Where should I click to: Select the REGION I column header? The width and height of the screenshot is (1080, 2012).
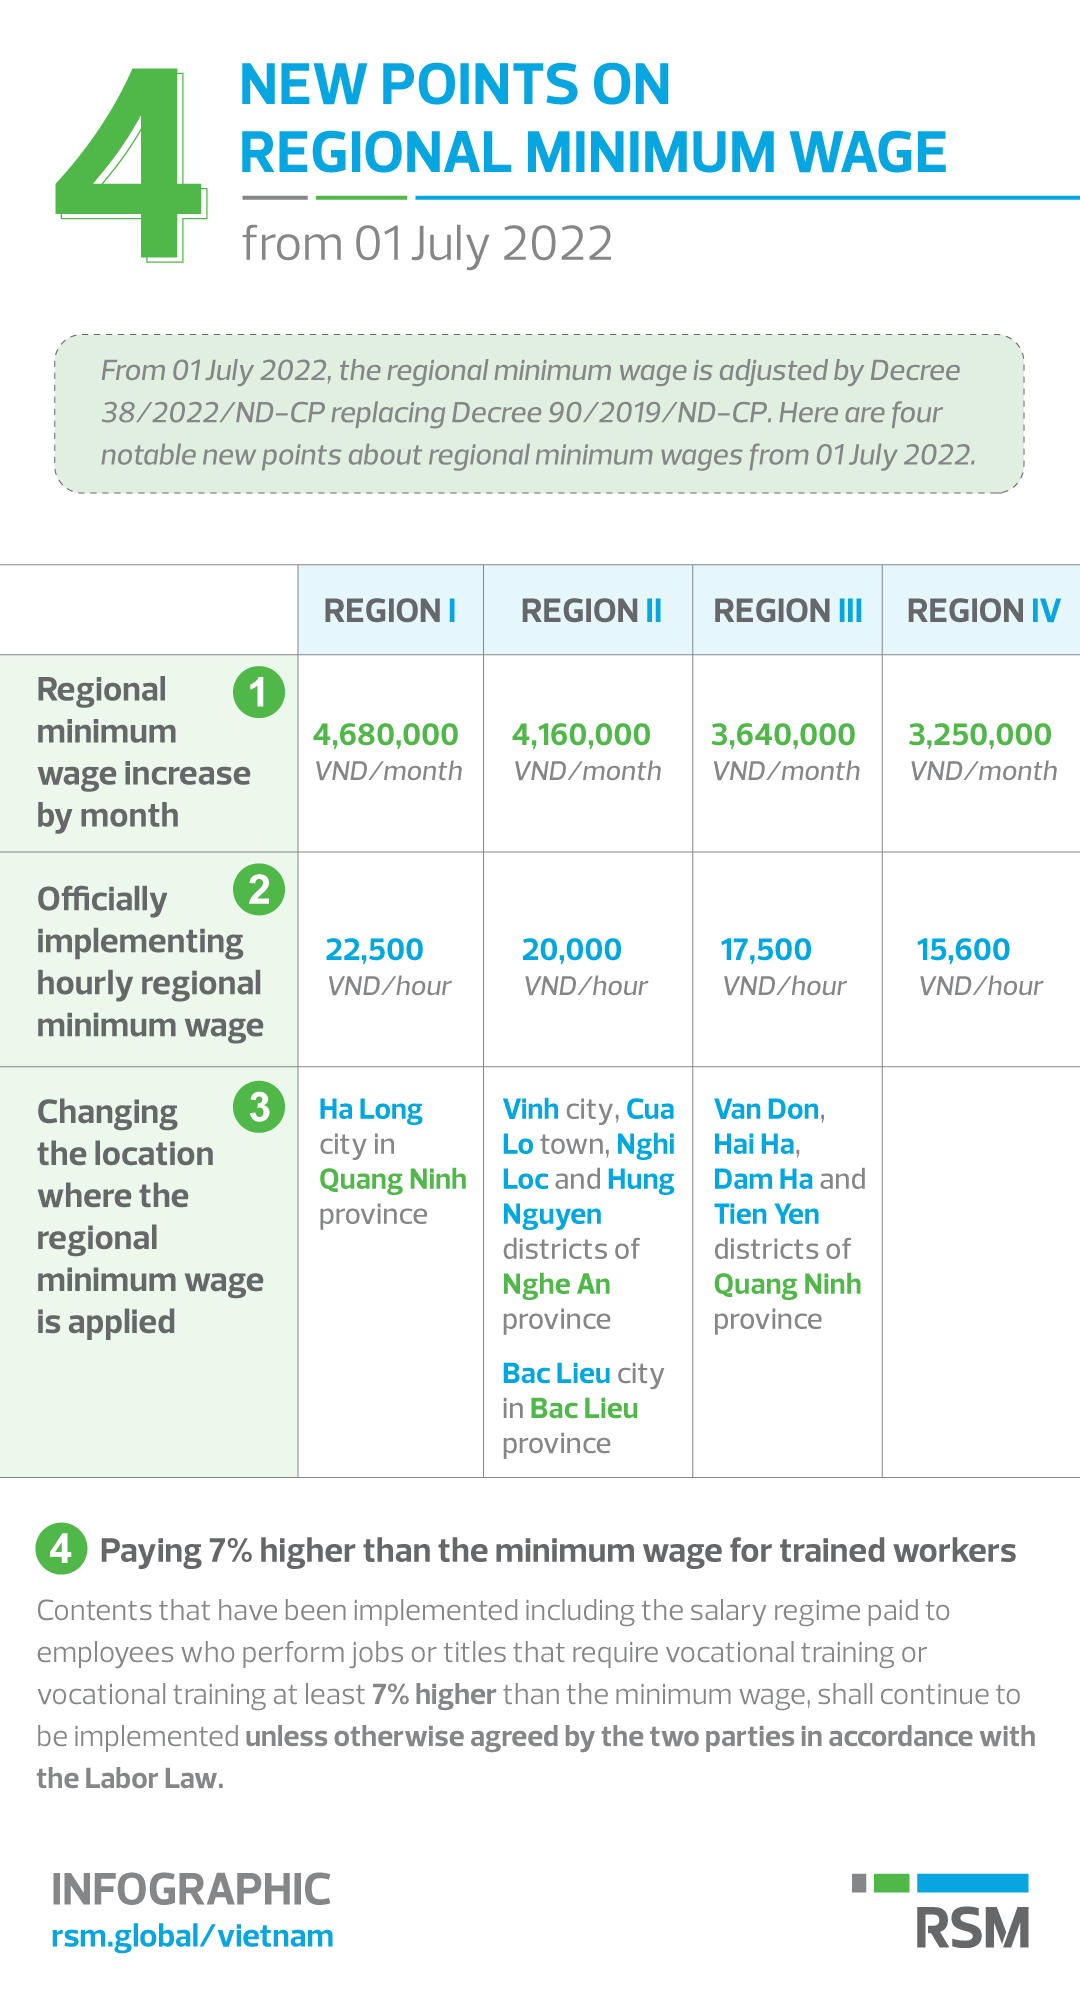tap(390, 610)
